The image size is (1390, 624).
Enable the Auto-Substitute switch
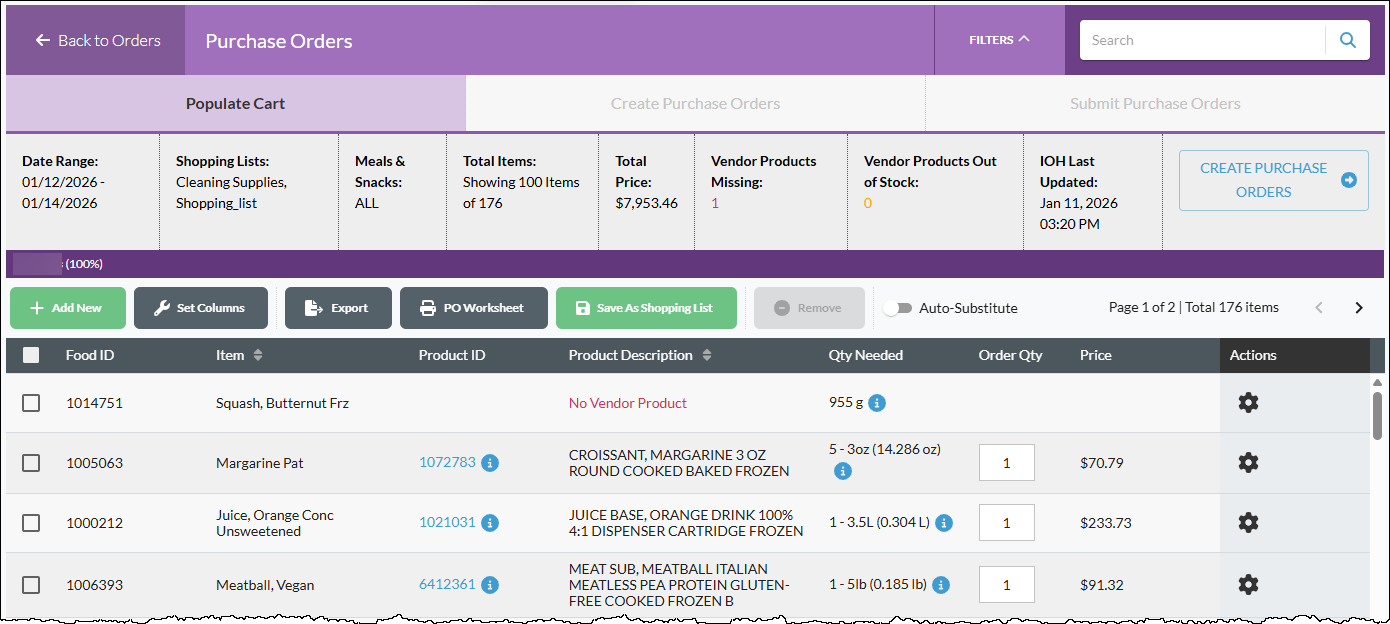click(x=897, y=308)
